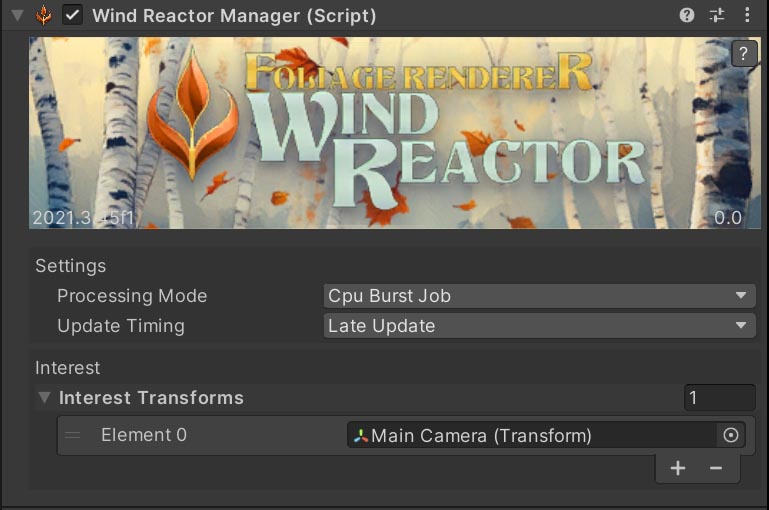Viewport: 769px width, 510px height.
Task: Open the Update Timing dropdown
Action: click(539, 326)
